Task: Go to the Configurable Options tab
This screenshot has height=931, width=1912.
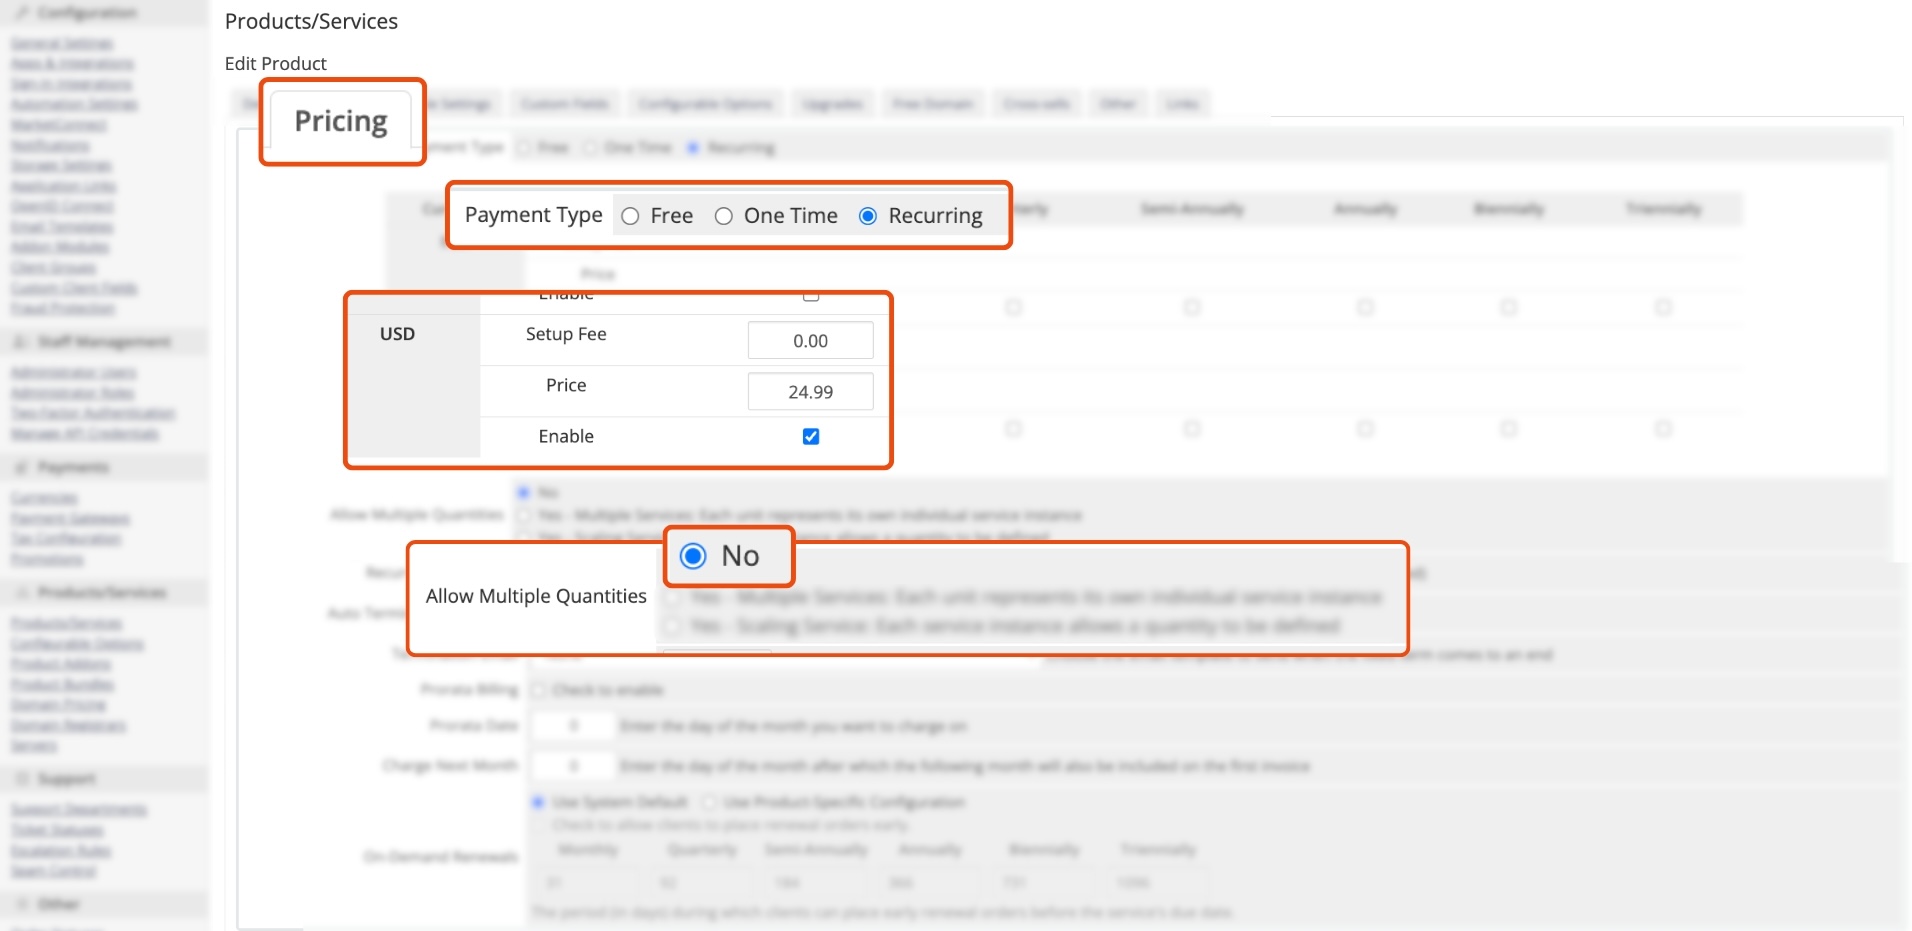Action: pos(705,104)
